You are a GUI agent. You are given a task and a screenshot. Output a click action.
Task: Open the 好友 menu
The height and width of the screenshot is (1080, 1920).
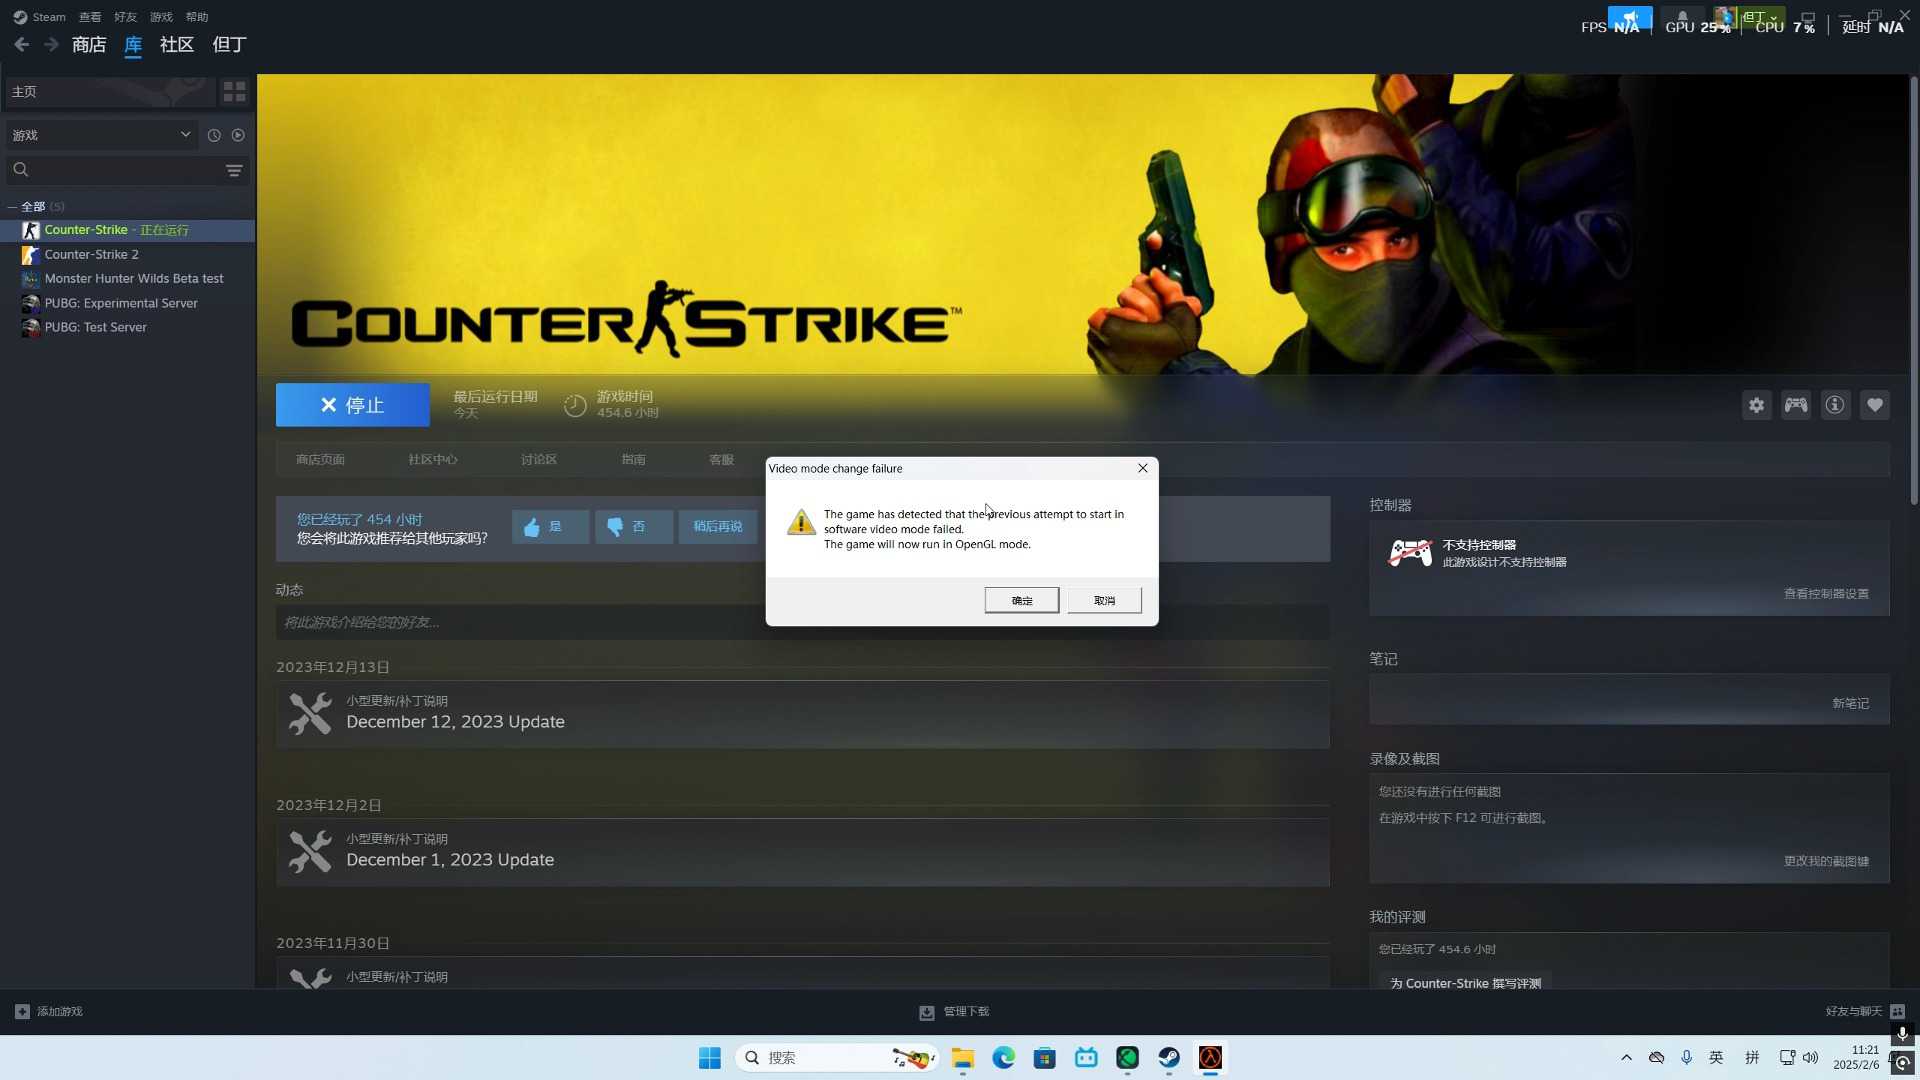tap(126, 17)
